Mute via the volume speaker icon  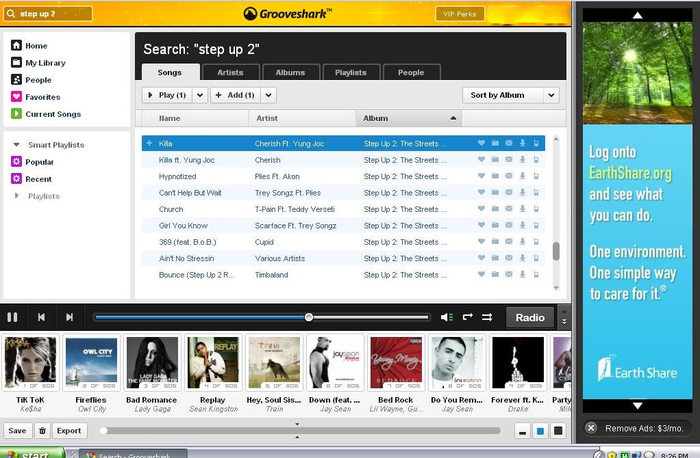pyautogui.click(x=447, y=317)
